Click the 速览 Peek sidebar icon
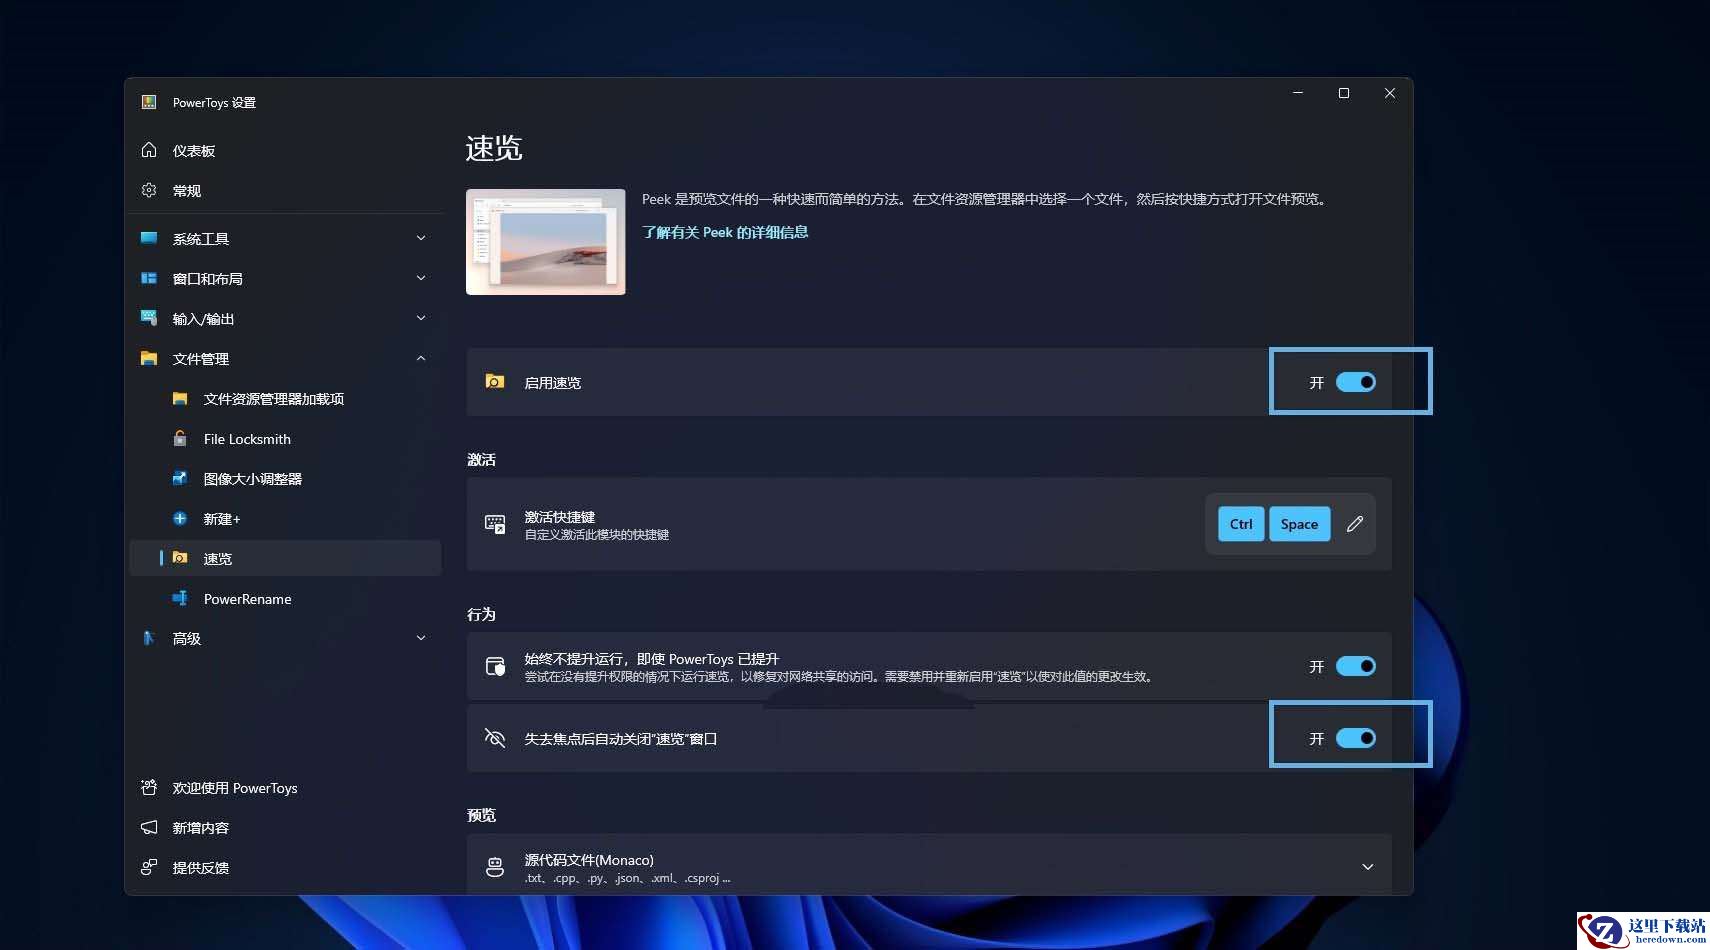This screenshot has width=1710, height=950. point(180,558)
